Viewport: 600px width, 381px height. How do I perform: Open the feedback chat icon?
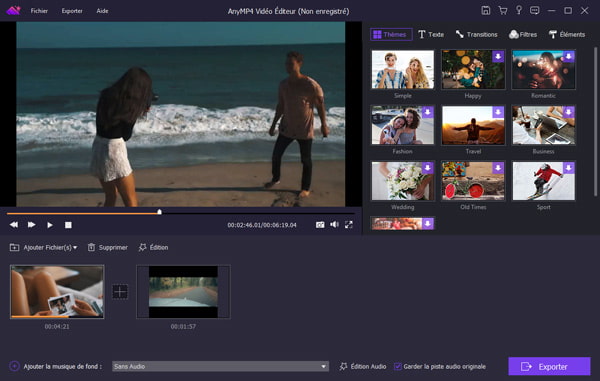(535, 10)
